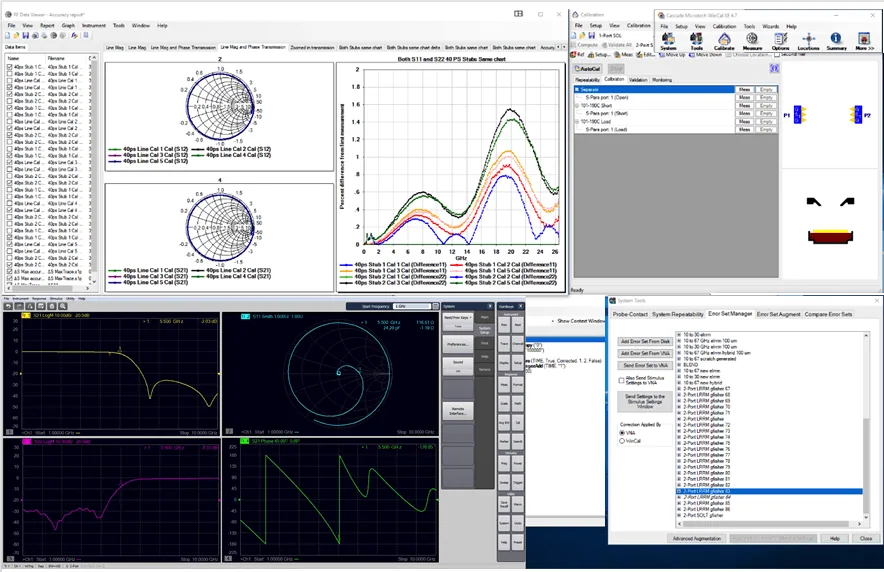Click the error set list vertical scrollbar
Viewport: 884px width, 572px height.
(866, 425)
